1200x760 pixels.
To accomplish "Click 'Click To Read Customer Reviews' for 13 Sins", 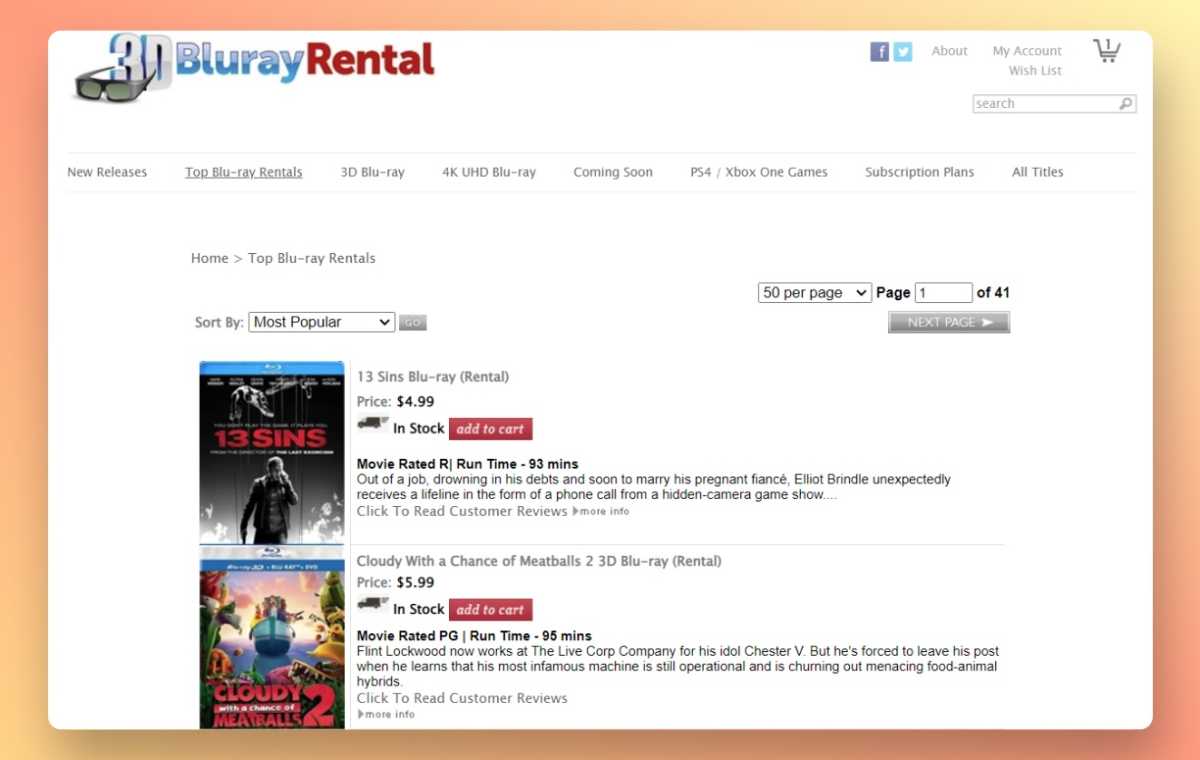I will click(x=461, y=511).
